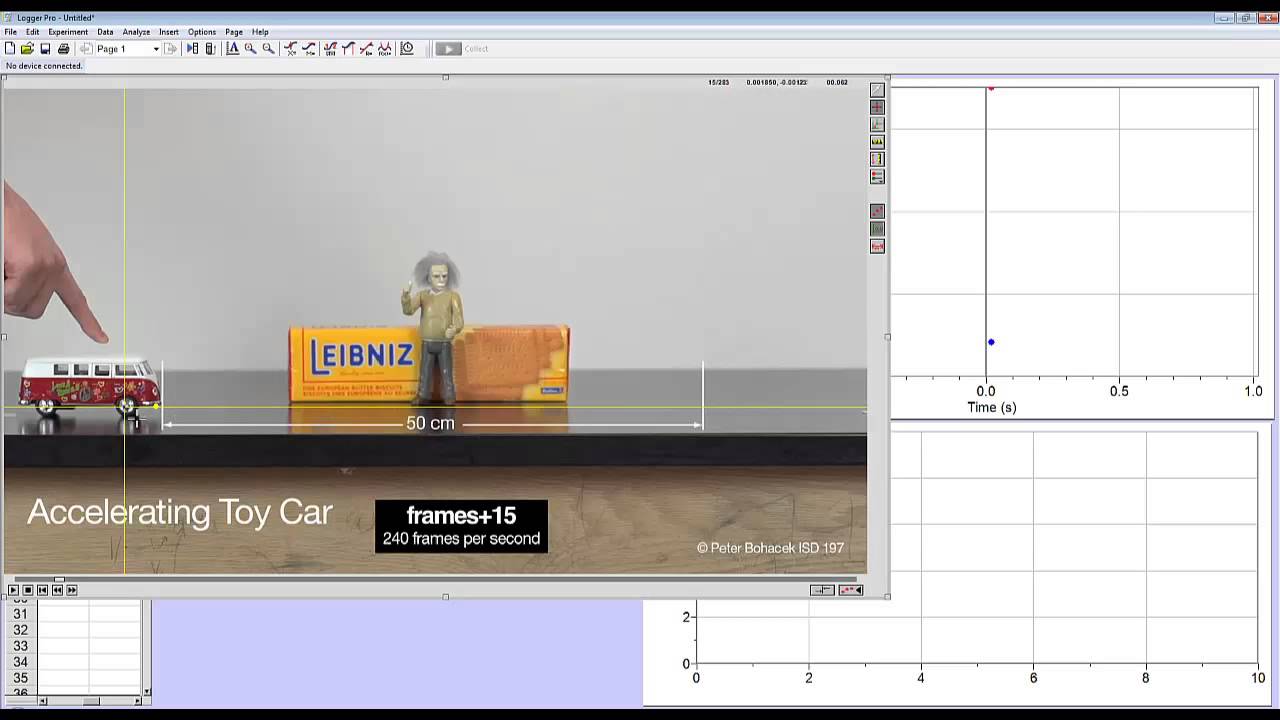Step forward one frame button
1280x720 pixels.
[x=72, y=590]
